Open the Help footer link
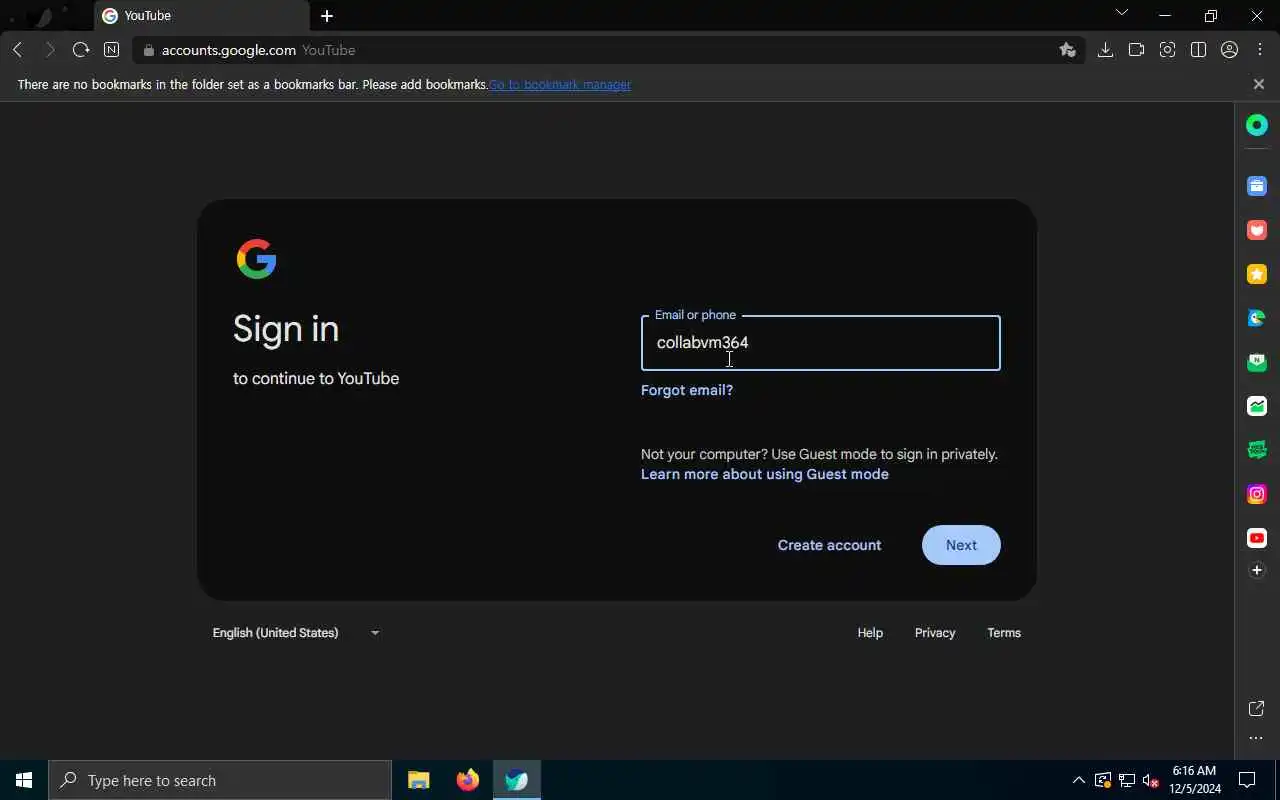Screen dimensions: 1280x800 pos(870,633)
